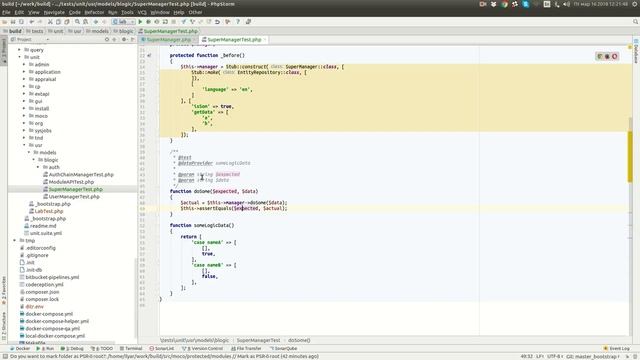Click the Save All toolbar icon
This screenshot has height=360, width=640.
pos(13,22)
